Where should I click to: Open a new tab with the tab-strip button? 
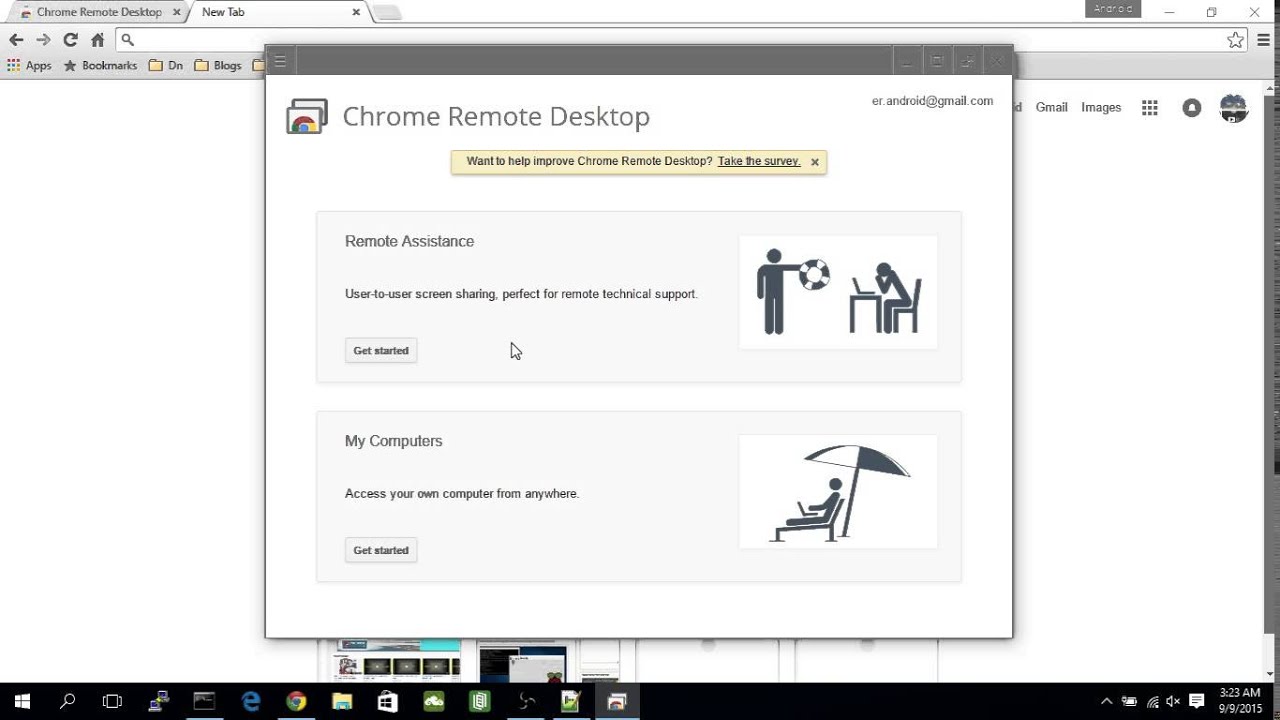pos(387,13)
